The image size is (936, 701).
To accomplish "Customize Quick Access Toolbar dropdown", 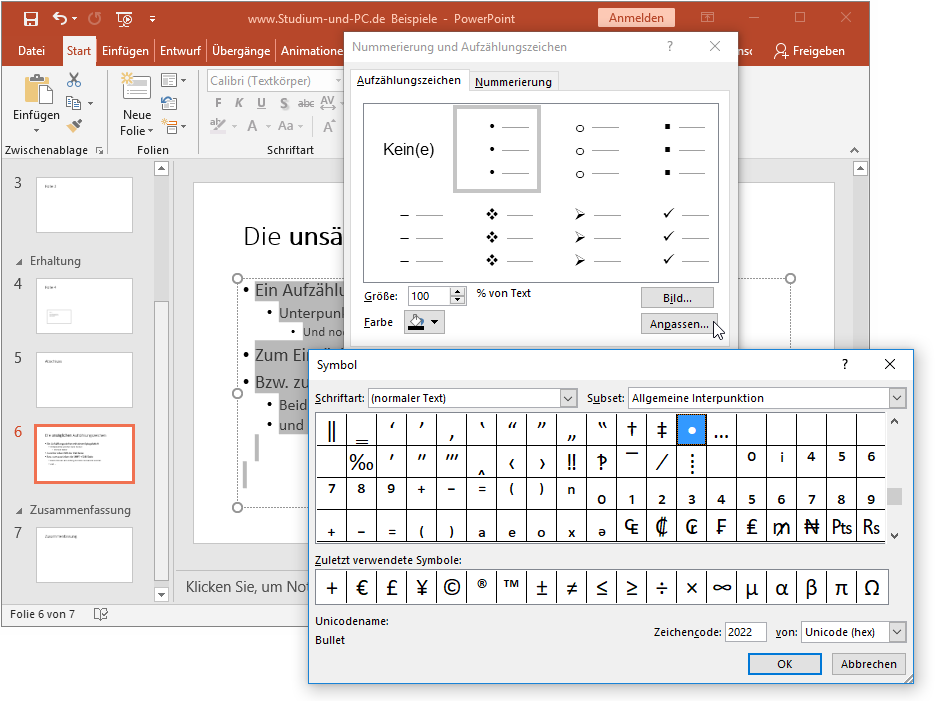I will (152, 19).
